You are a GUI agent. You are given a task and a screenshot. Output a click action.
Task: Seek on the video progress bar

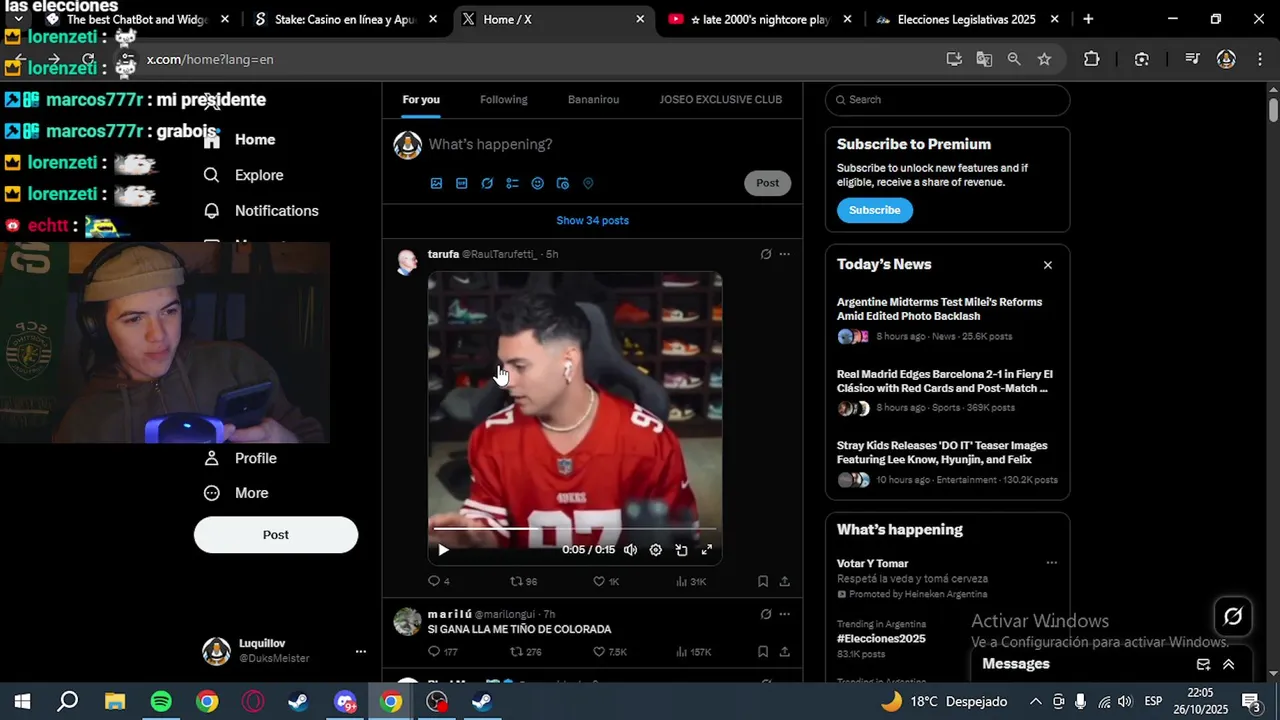point(575,528)
